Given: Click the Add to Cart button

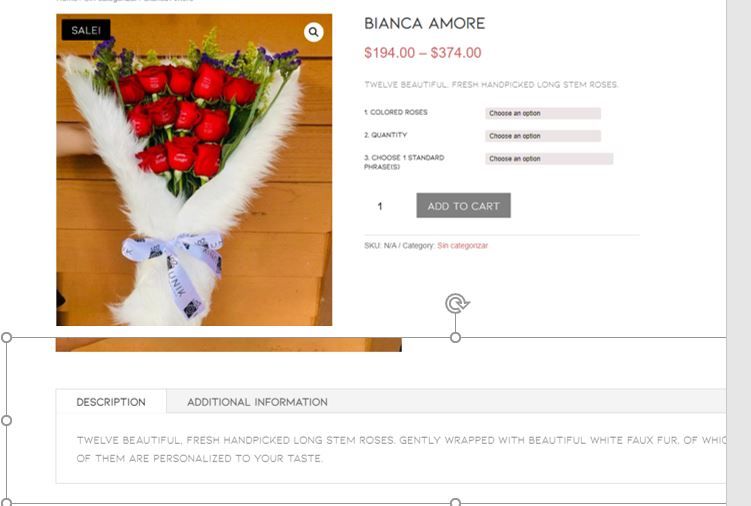Looking at the screenshot, I should coord(464,206).
